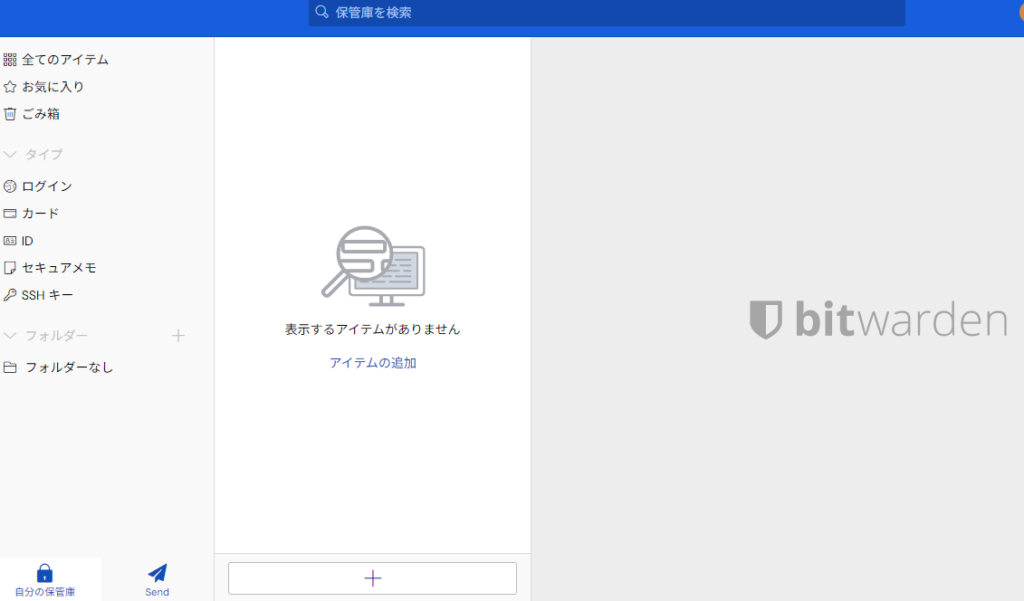Open the 自分の保管庫 tab
Viewport: 1024px width, 601px height.
(x=44, y=580)
